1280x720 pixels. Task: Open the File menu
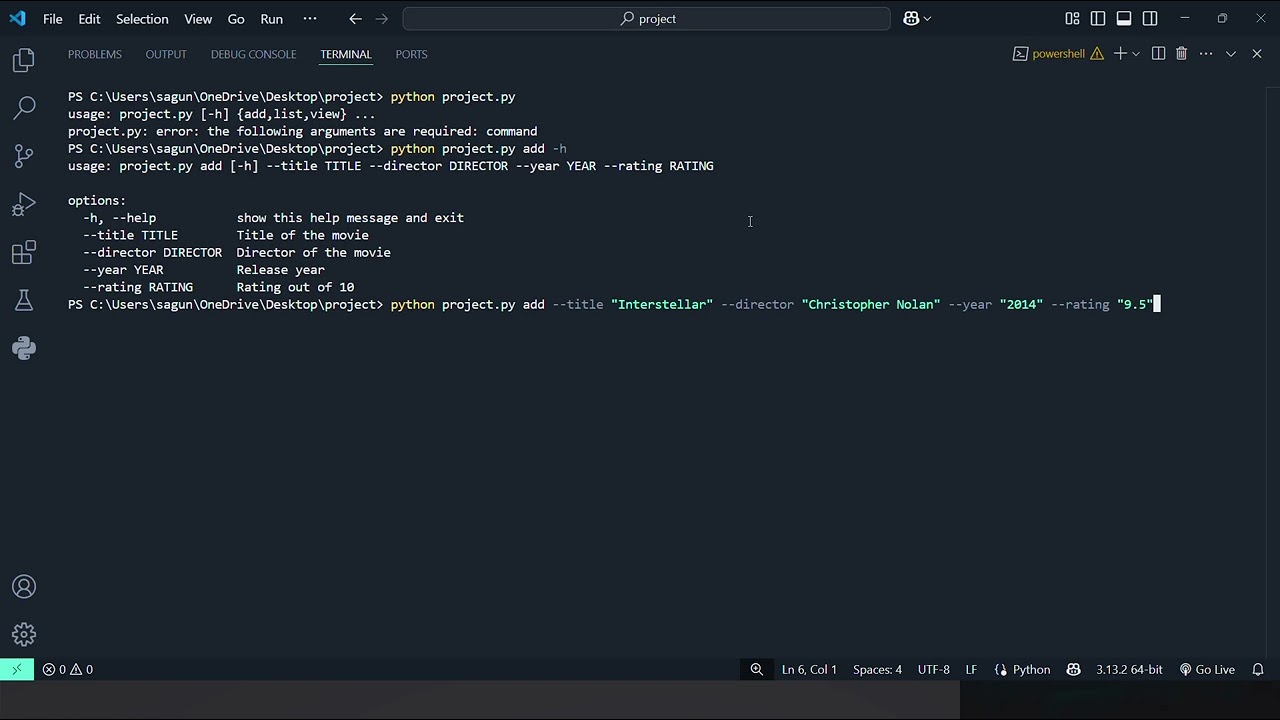click(x=53, y=18)
